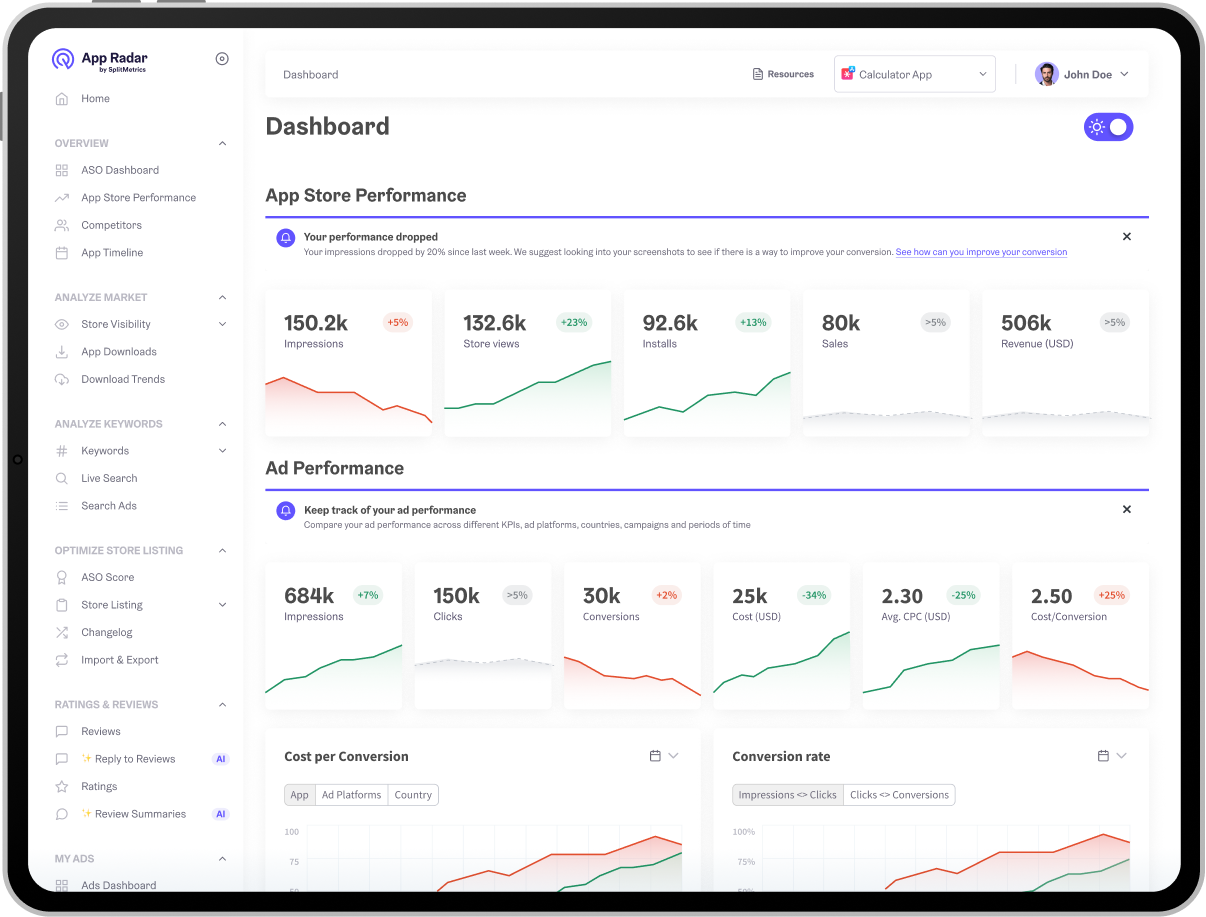Click the App Radar logo icon
Image resolution: width=1206 pixels, height=917 pixels.
point(63,59)
